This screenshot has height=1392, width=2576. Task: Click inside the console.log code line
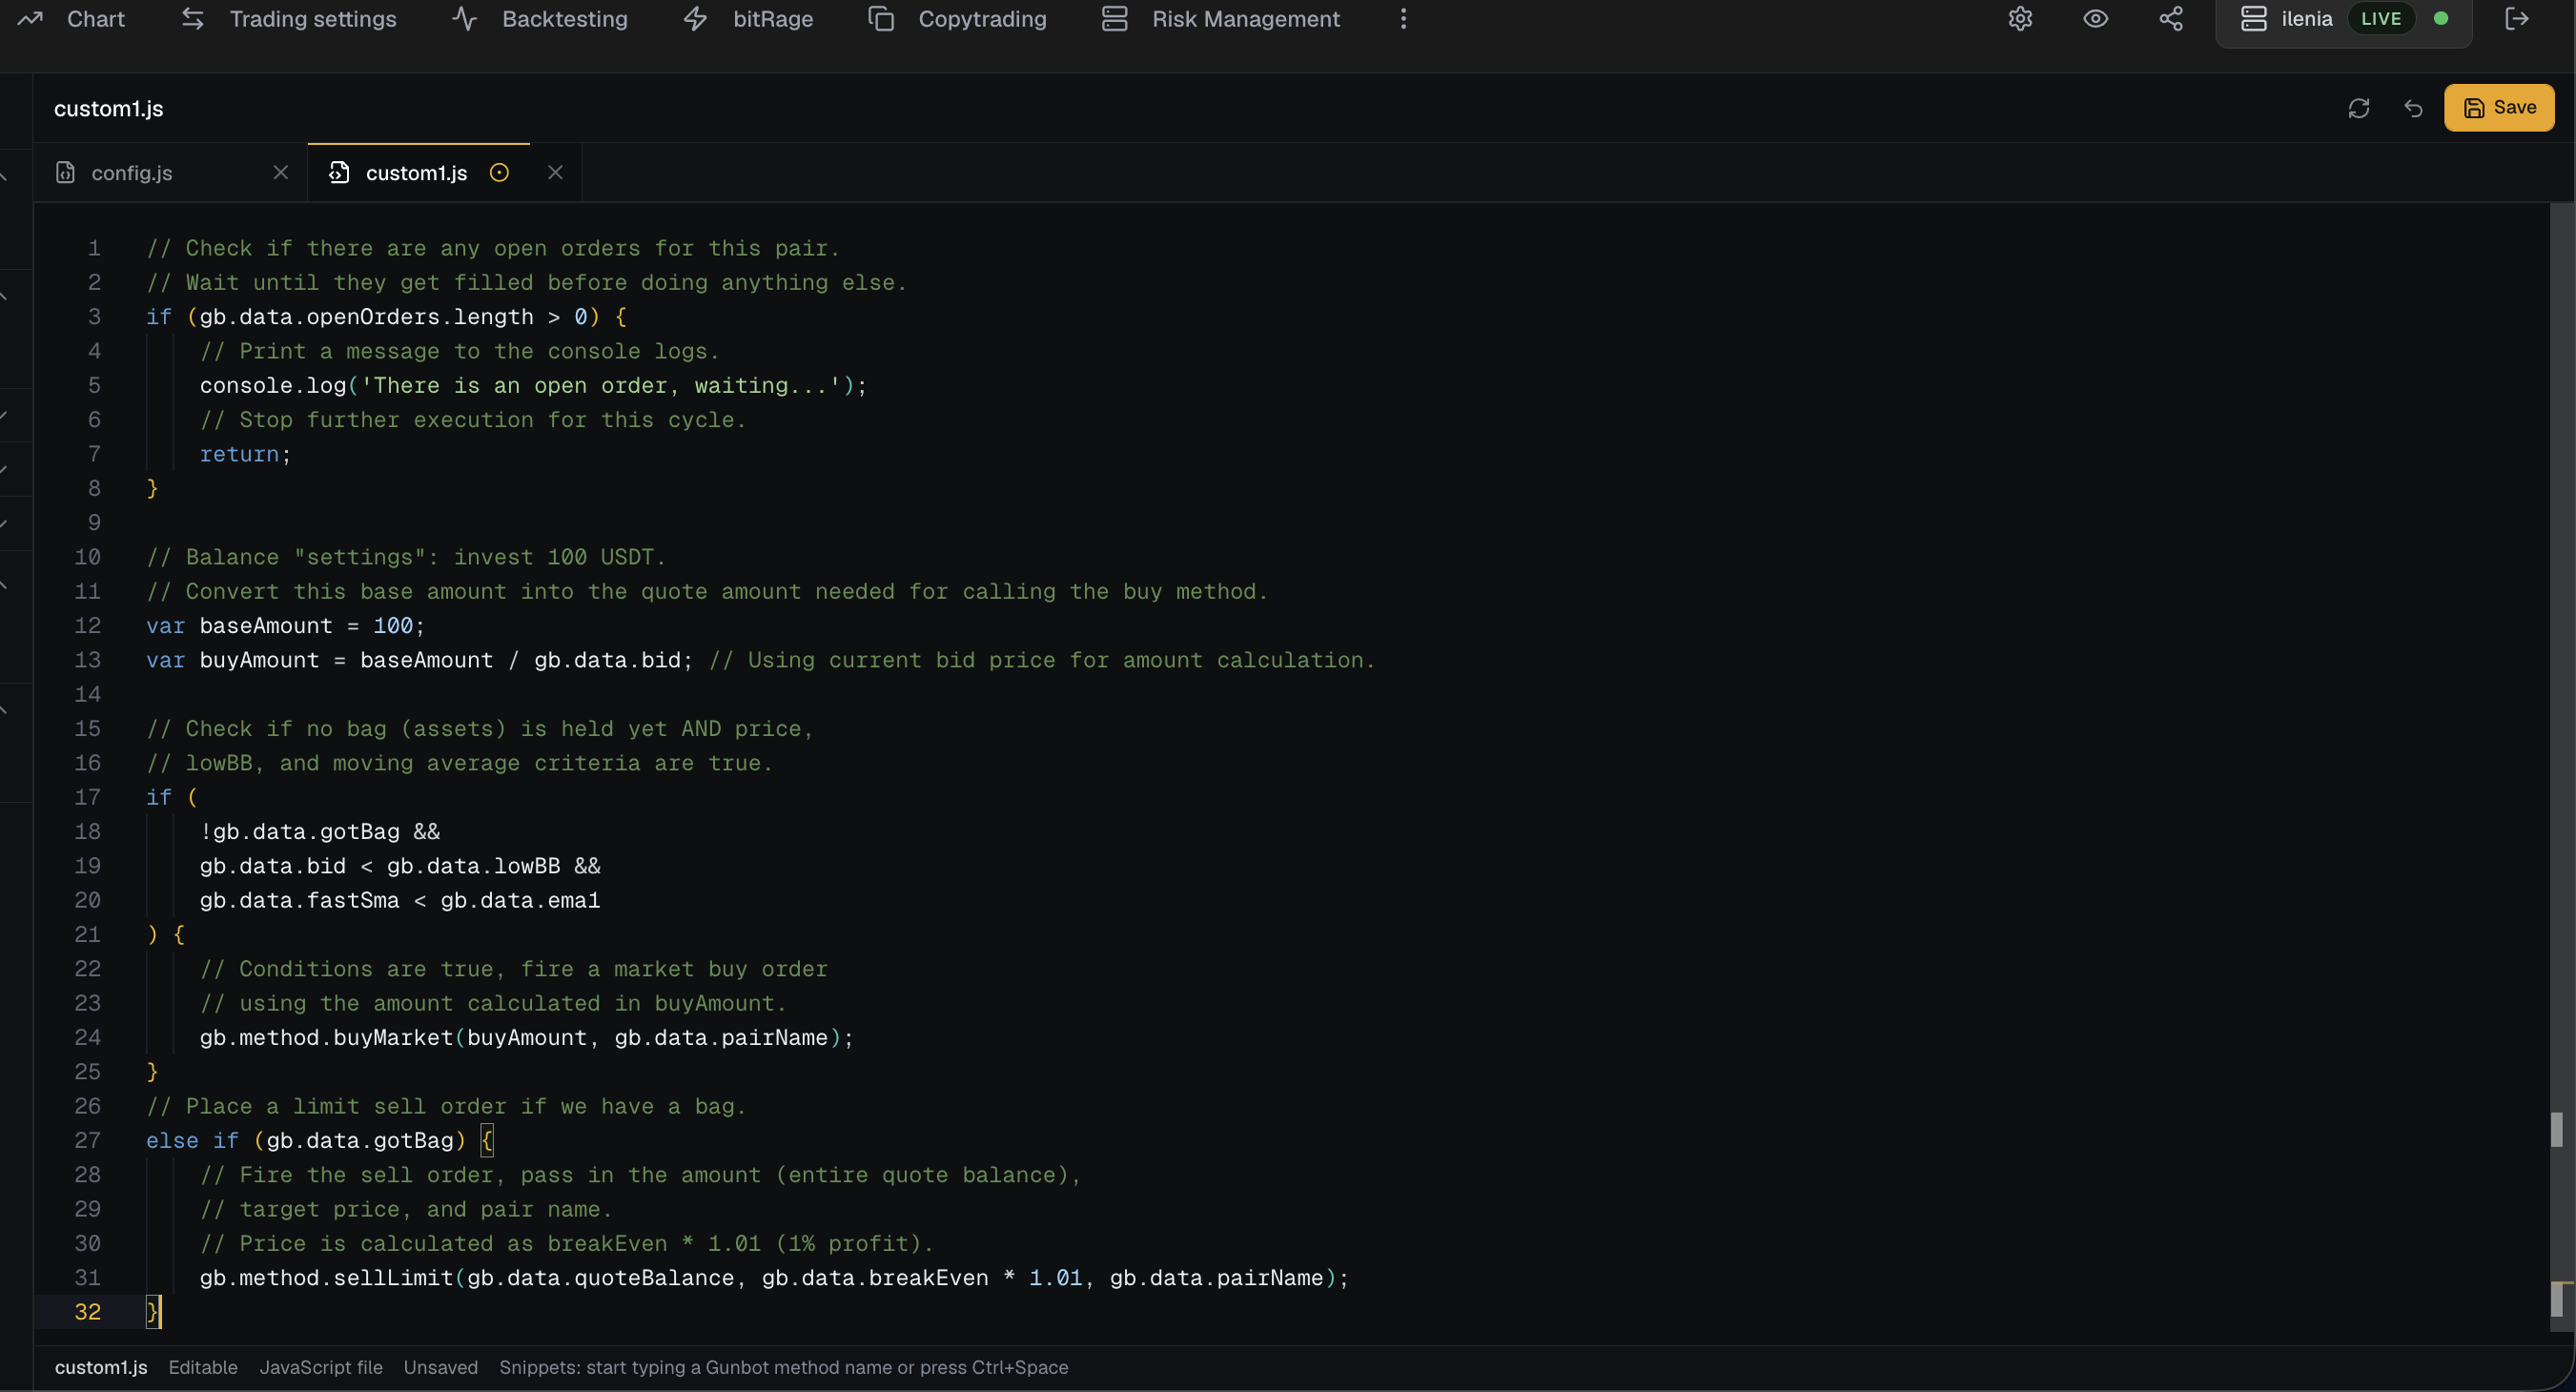(x=533, y=386)
